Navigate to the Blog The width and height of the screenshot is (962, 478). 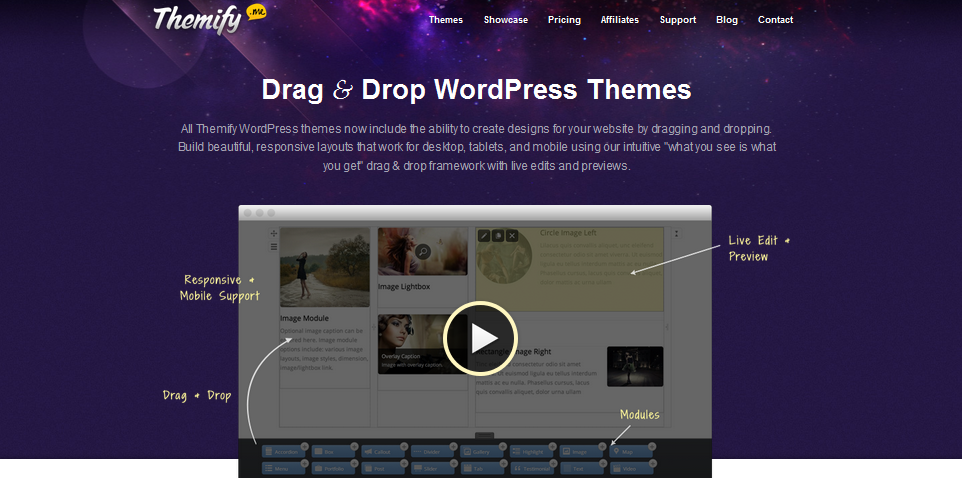coord(727,20)
